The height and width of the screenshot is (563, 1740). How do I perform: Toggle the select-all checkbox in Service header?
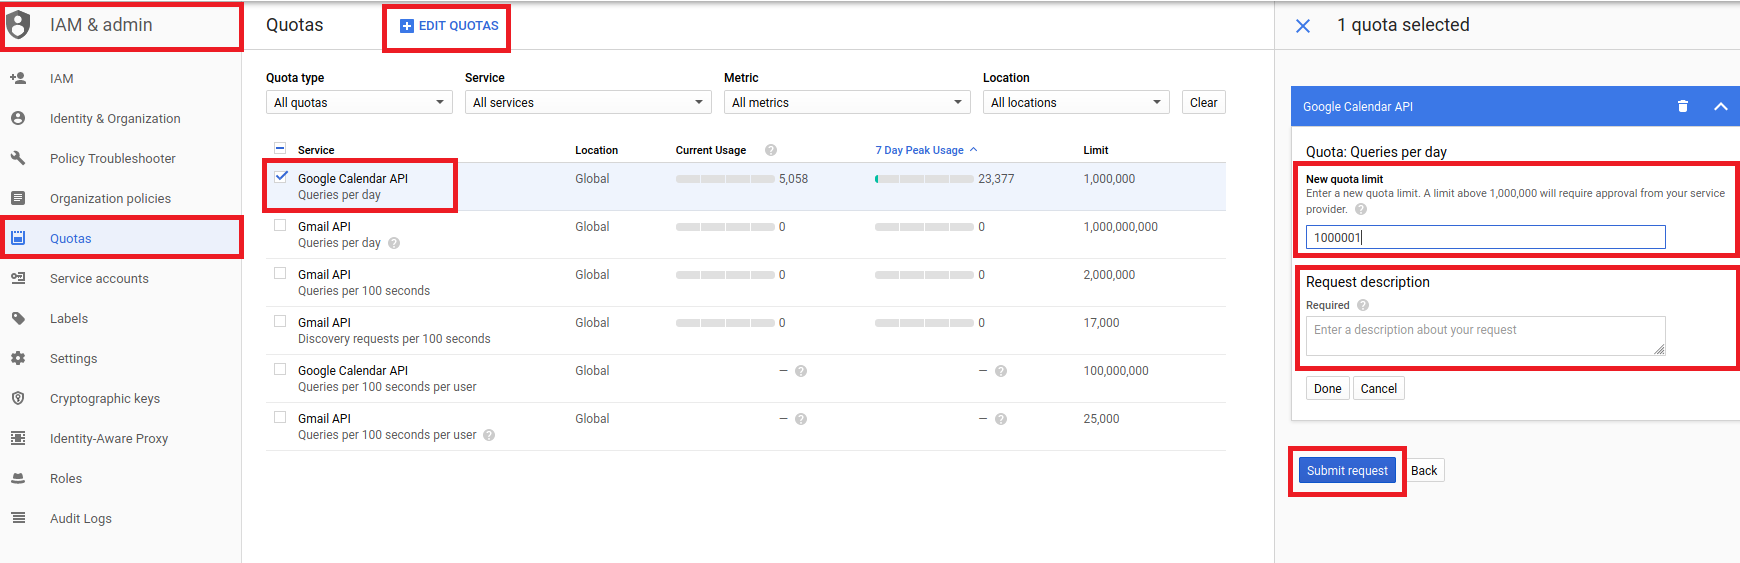[x=280, y=149]
